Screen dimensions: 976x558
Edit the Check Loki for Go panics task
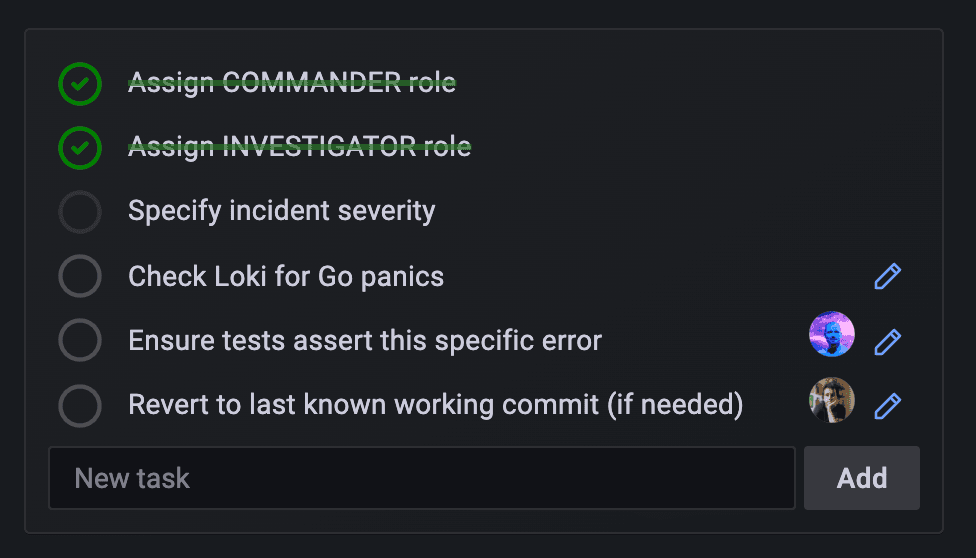point(887,277)
